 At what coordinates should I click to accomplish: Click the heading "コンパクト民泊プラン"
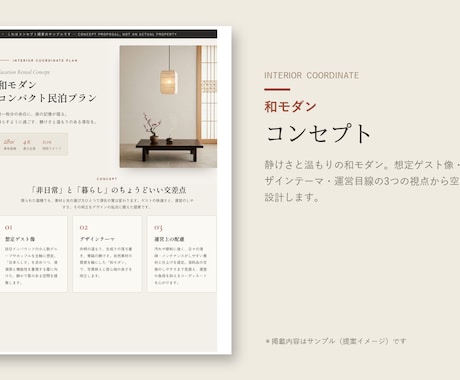pyautogui.click(x=48, y=98)
